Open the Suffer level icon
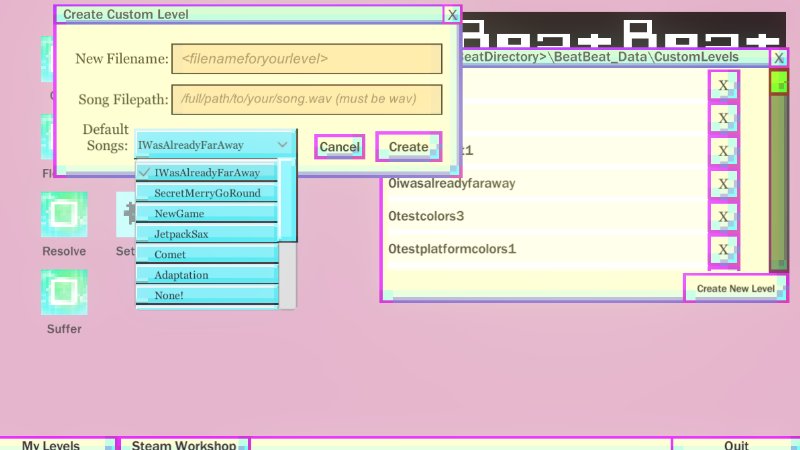Screen dimensions: 800x450 (64, 292)
